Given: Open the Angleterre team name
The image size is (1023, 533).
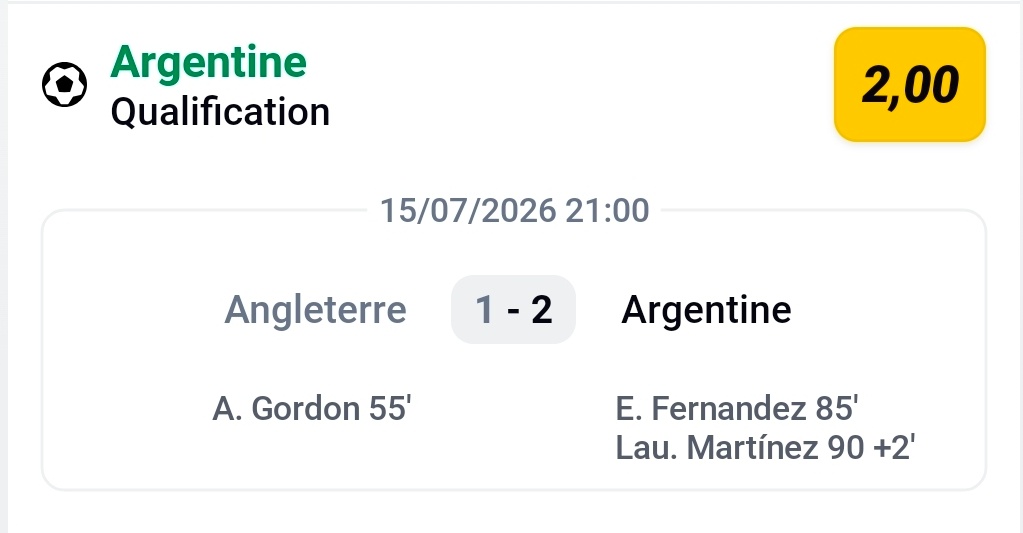Looking at the screenshot, I should click(x=316, y=310).
